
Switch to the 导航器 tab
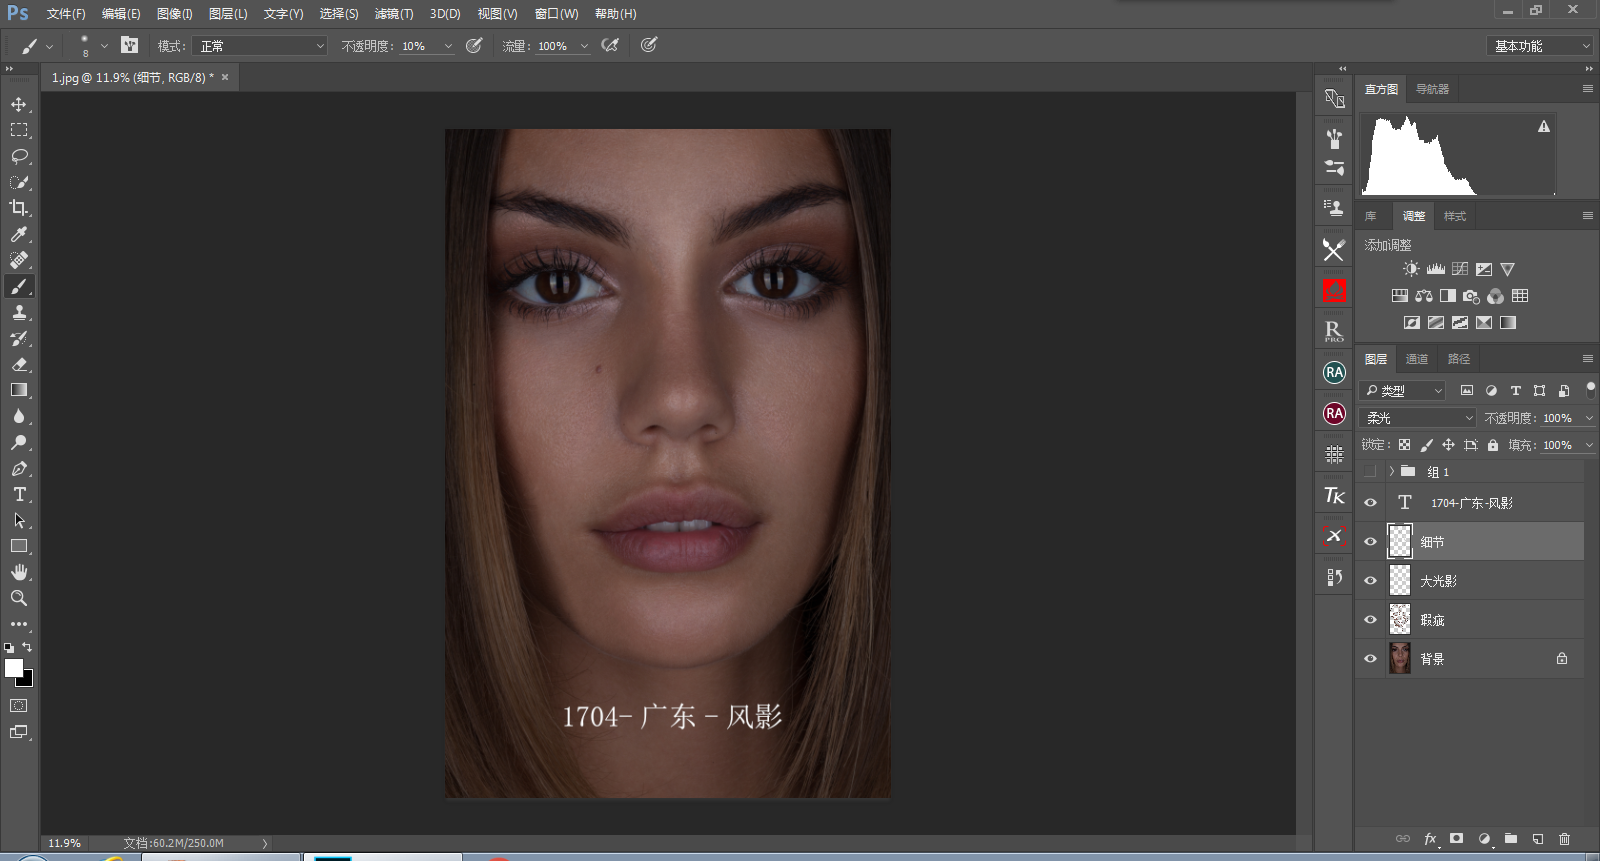(x=1432, y=89)
